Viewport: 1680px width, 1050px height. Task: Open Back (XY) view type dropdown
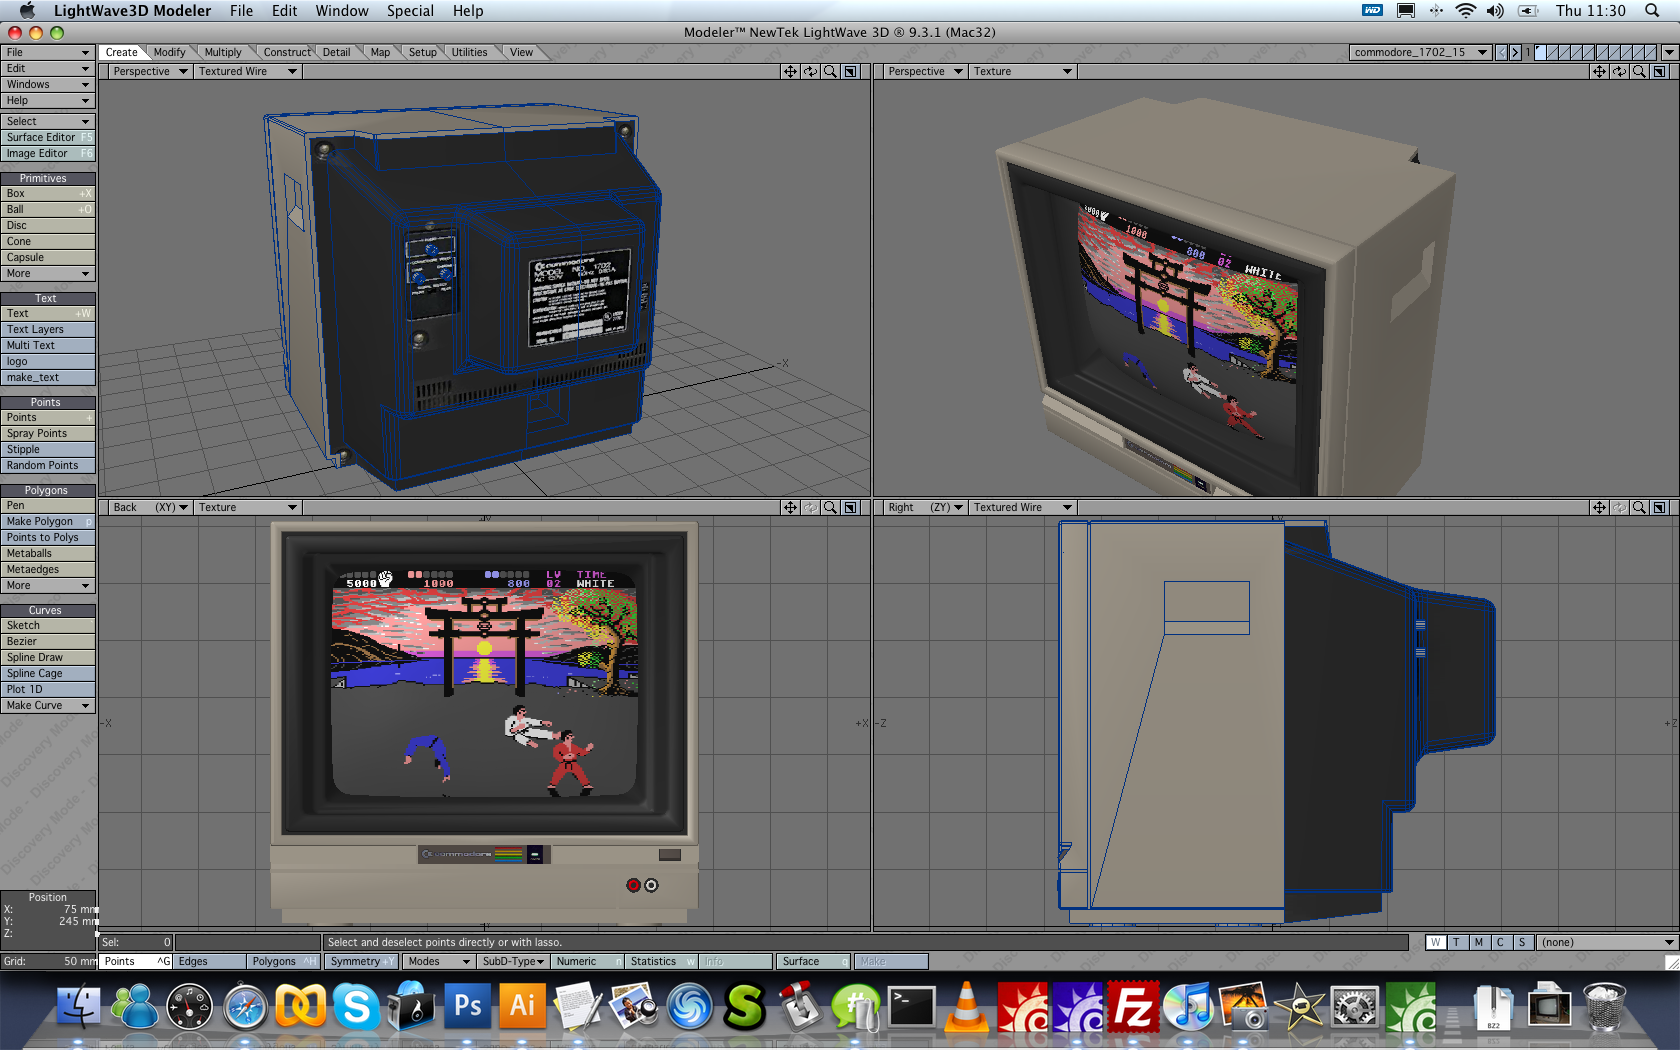click(150, 508)
